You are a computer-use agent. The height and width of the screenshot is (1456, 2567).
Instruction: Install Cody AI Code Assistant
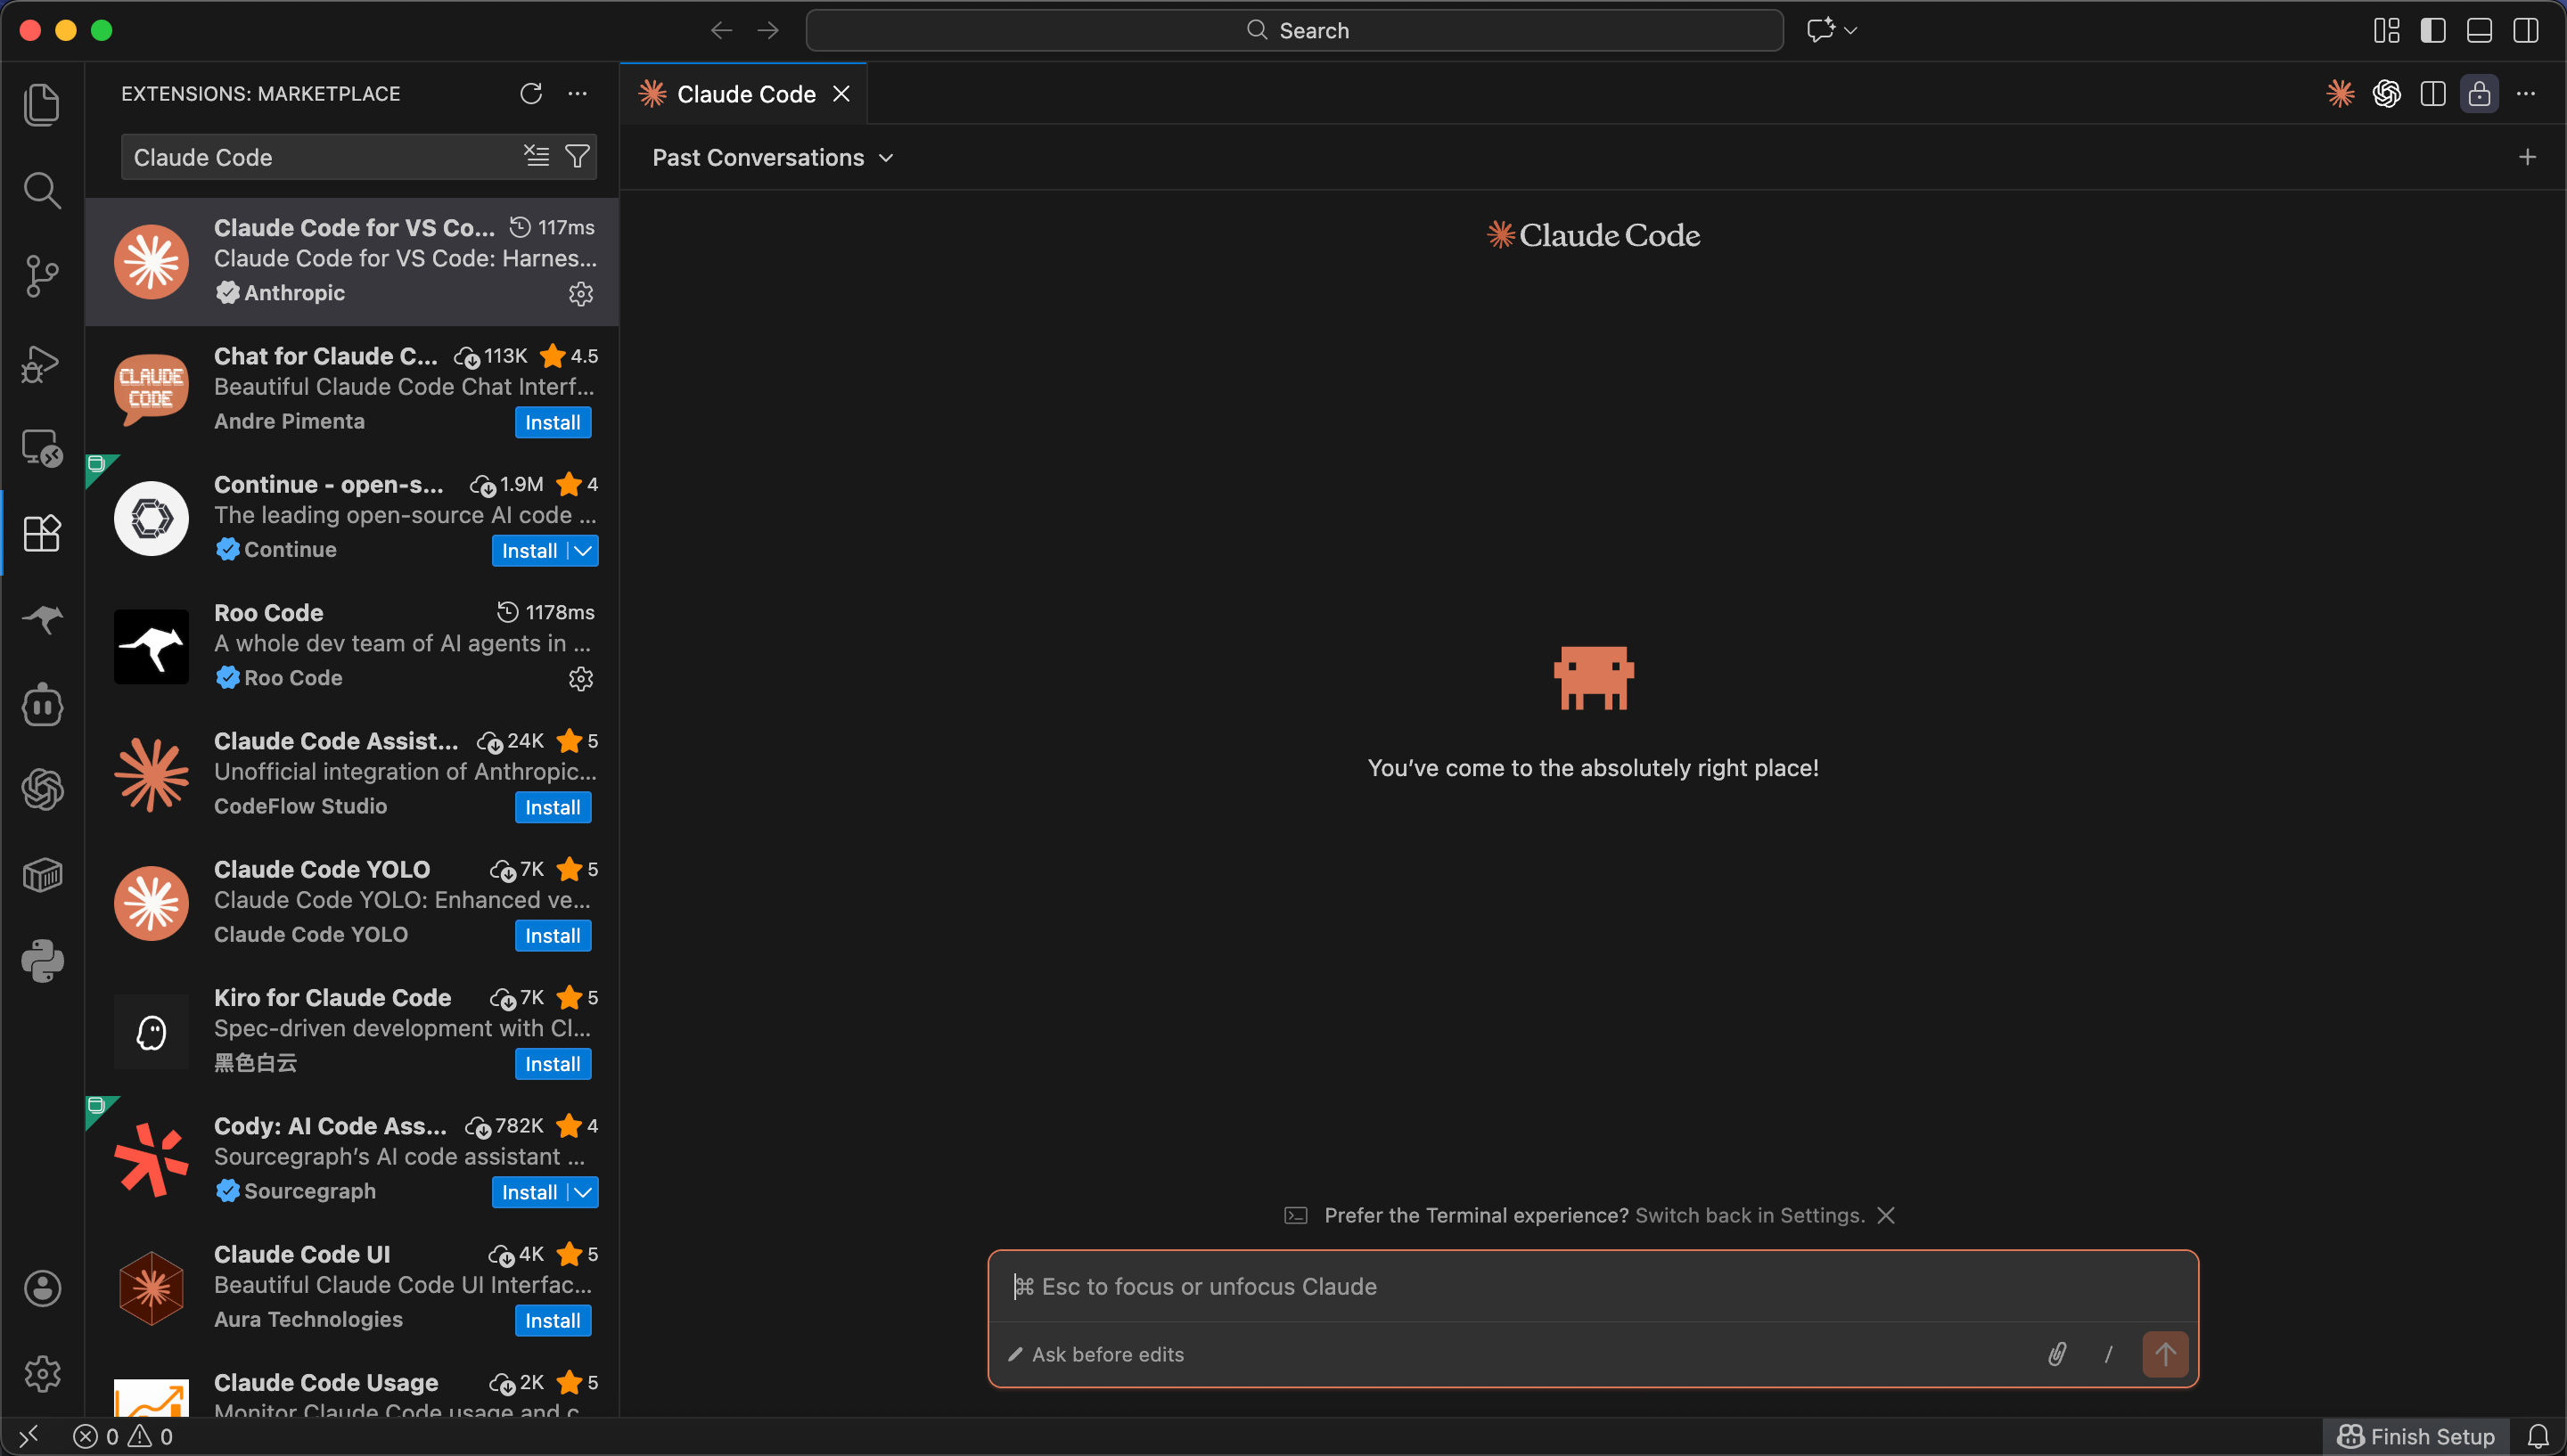pos(530,1192)
